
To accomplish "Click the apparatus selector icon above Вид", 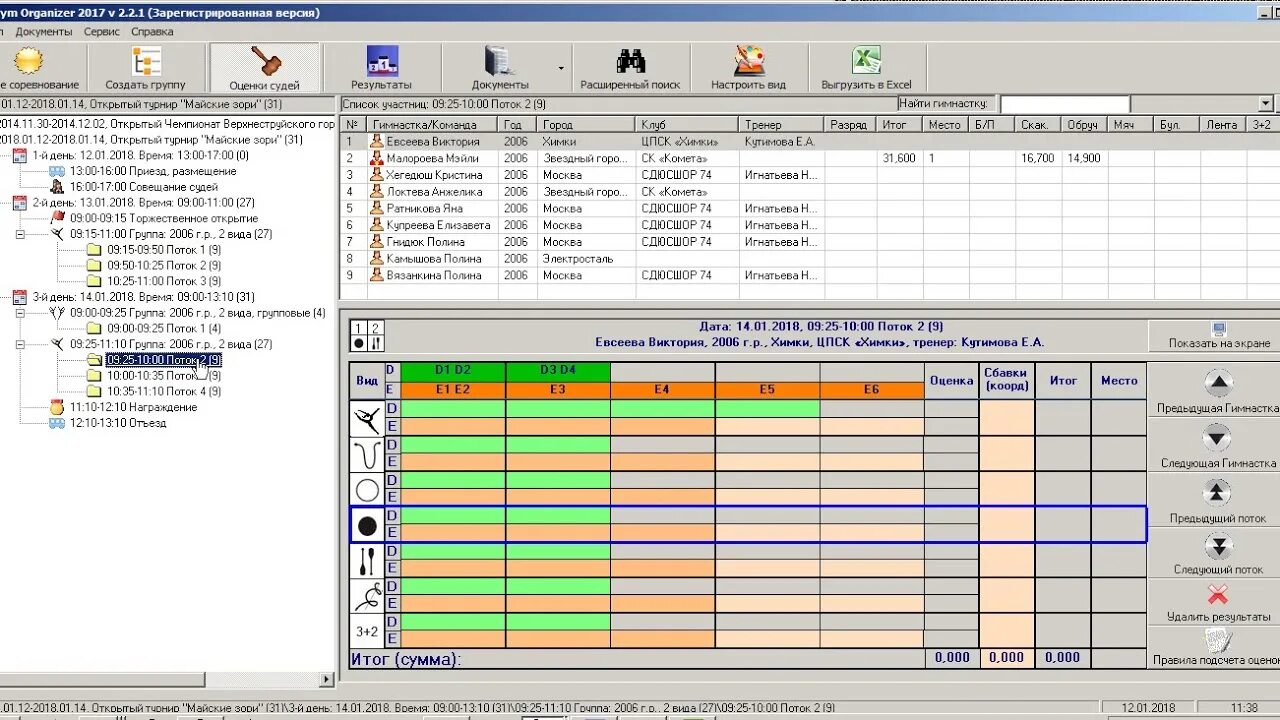I will point(367,335).
